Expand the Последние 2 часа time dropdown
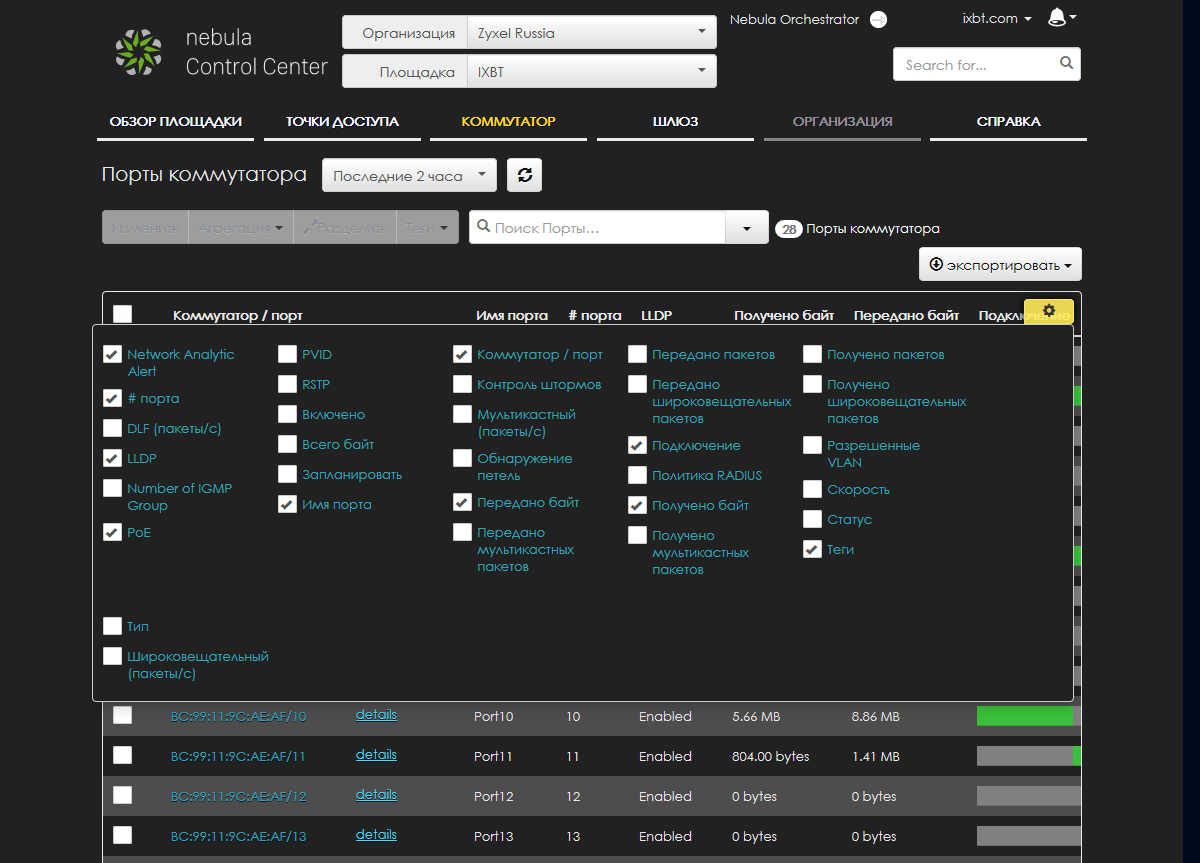 coord(409,176)
